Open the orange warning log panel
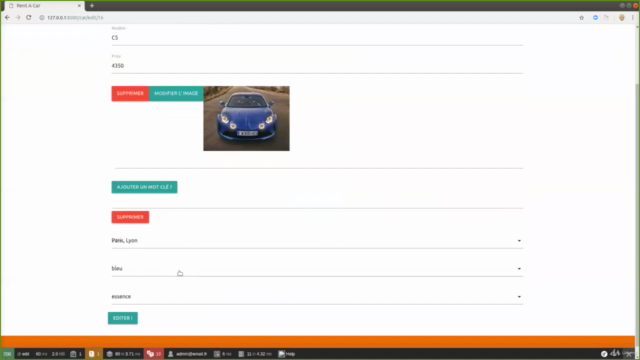The height and width of the screenshot is (360, 640). pos(94,354)
